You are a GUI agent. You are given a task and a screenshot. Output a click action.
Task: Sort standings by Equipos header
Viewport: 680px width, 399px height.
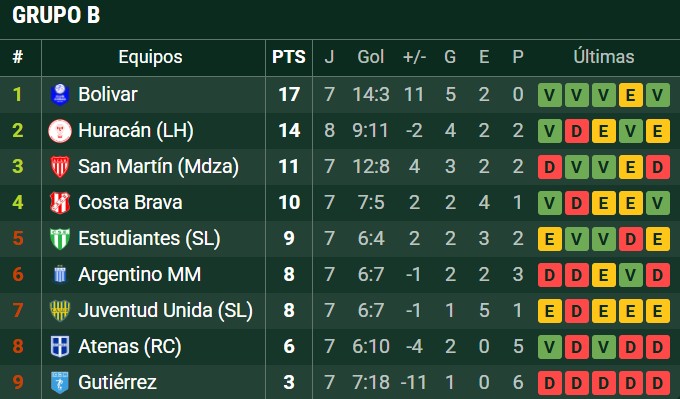coord(150,57)
